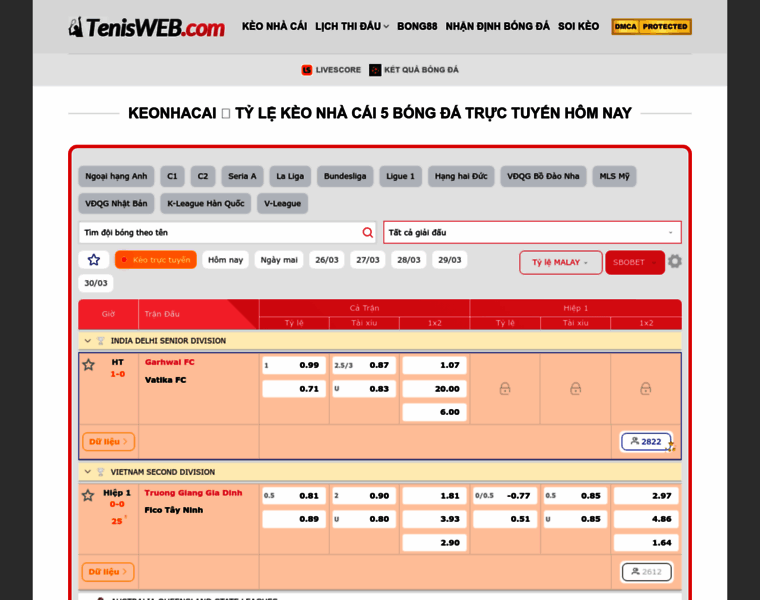Filter by Bundesliga league
Viewport: 760px width, 600px height.
(345, 176)
